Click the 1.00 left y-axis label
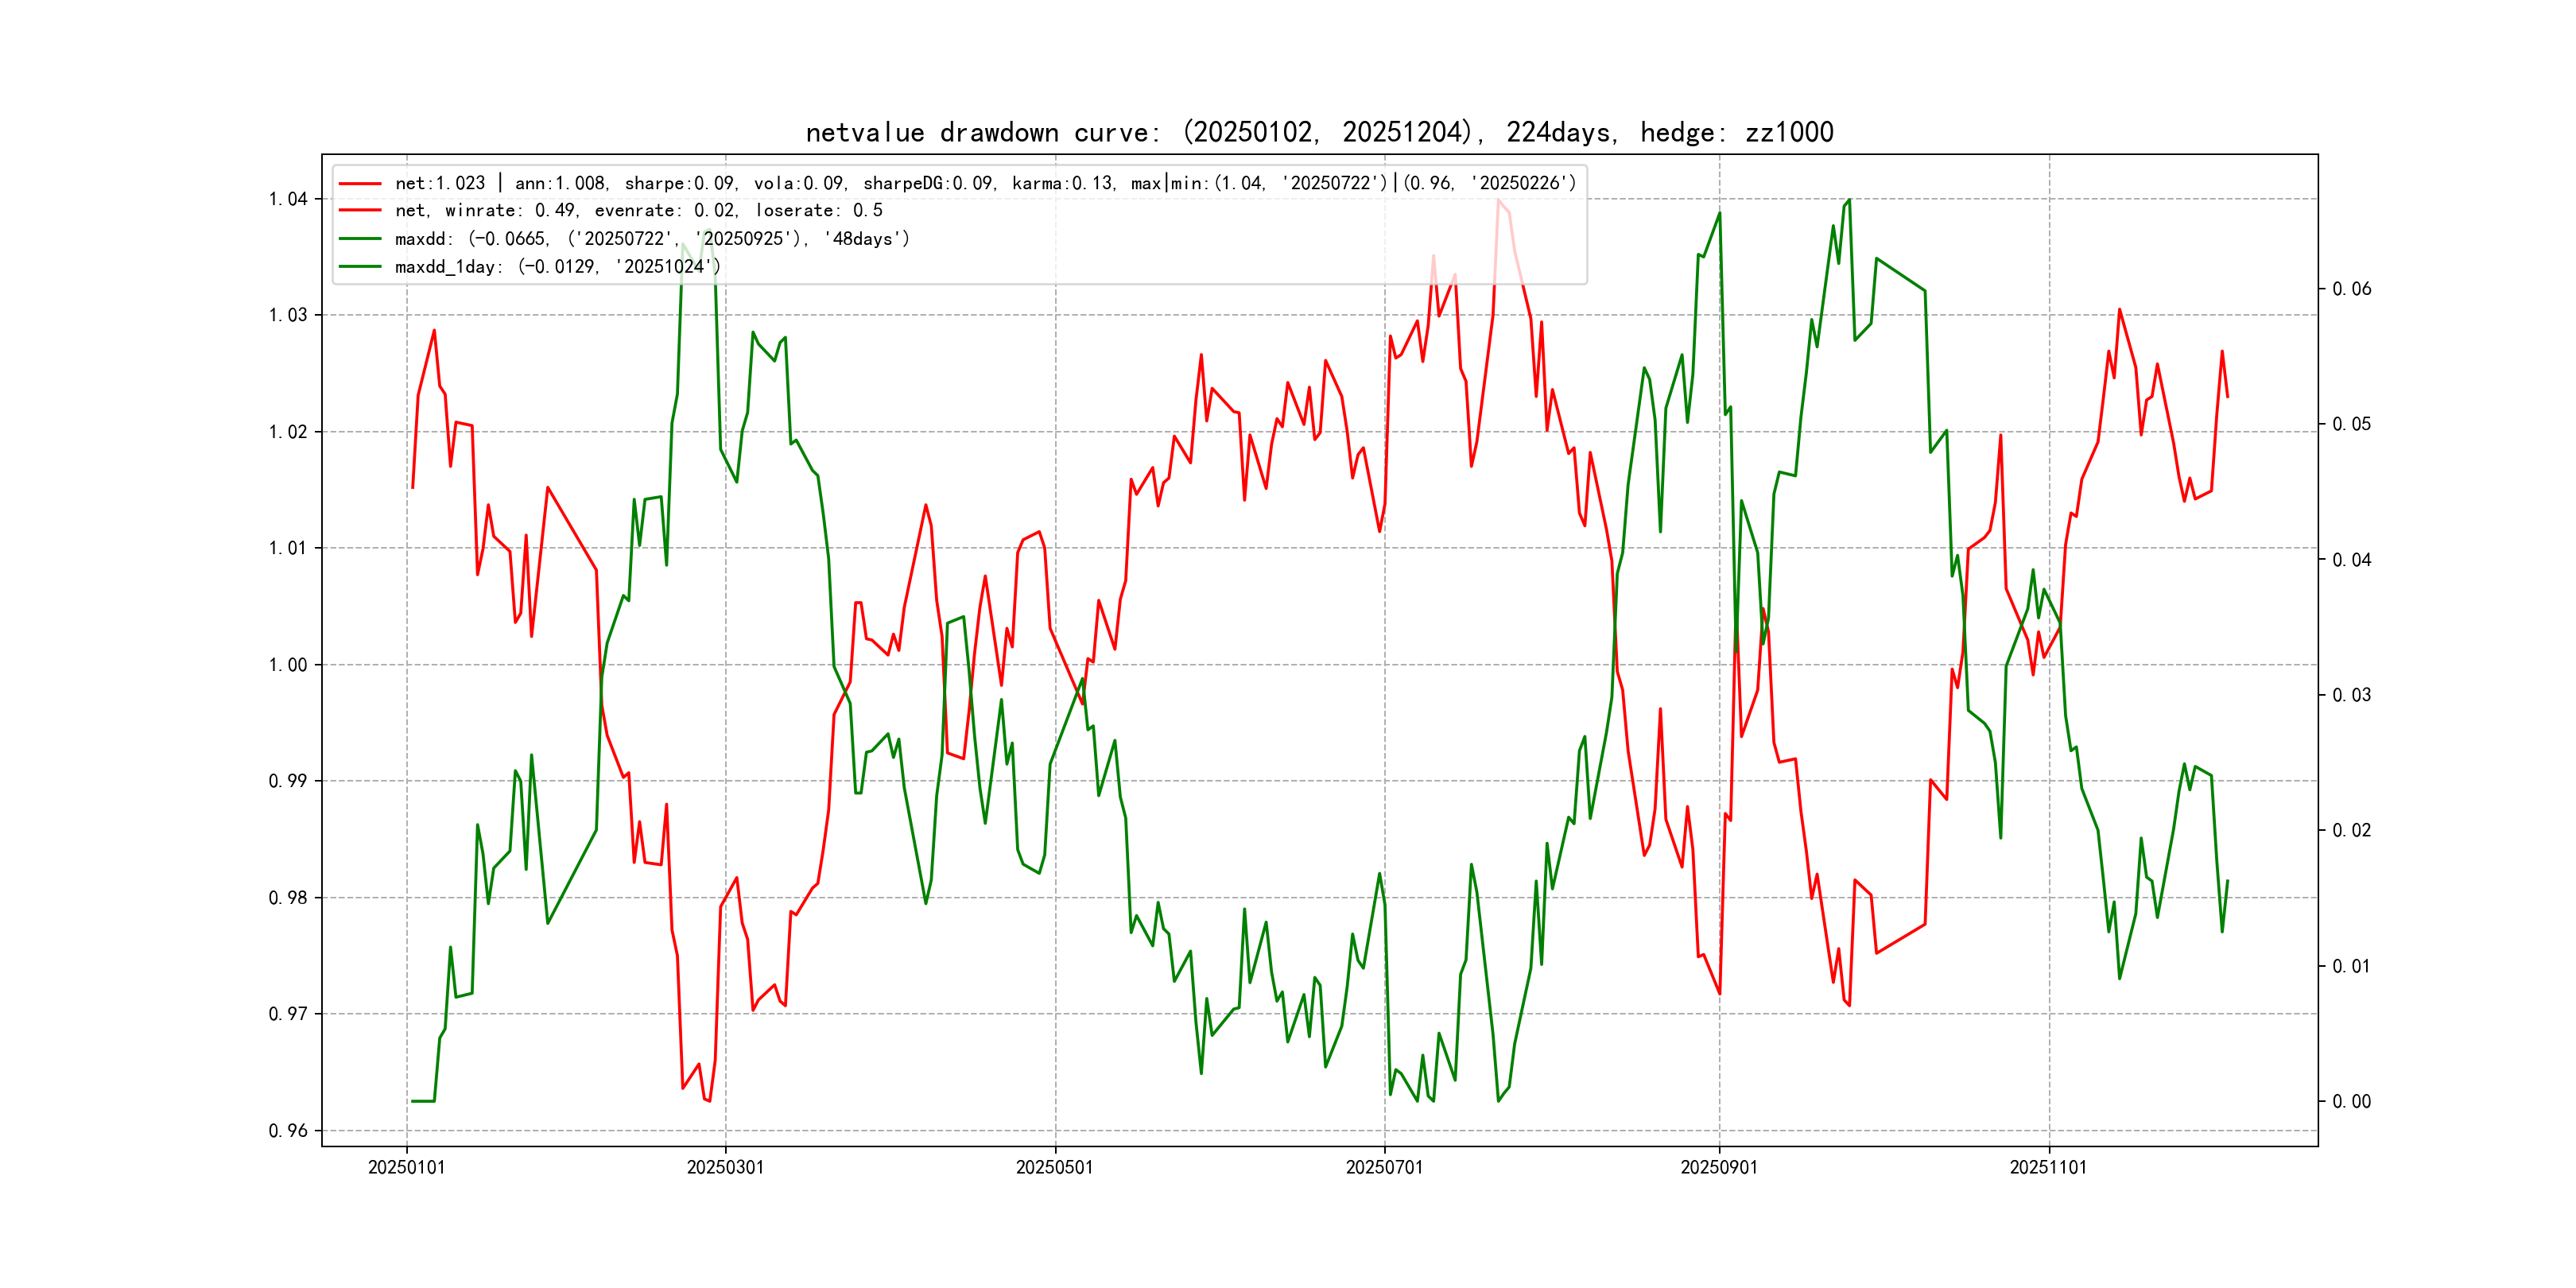 click(x=287, y=665)
